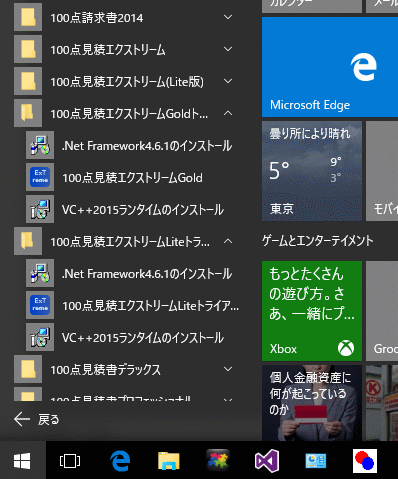Click the VC++2015 installer icon under the Lite trial folder
The width and height of the screenshot is (398, 479).
pyautogui.click(x=40, y=337)
